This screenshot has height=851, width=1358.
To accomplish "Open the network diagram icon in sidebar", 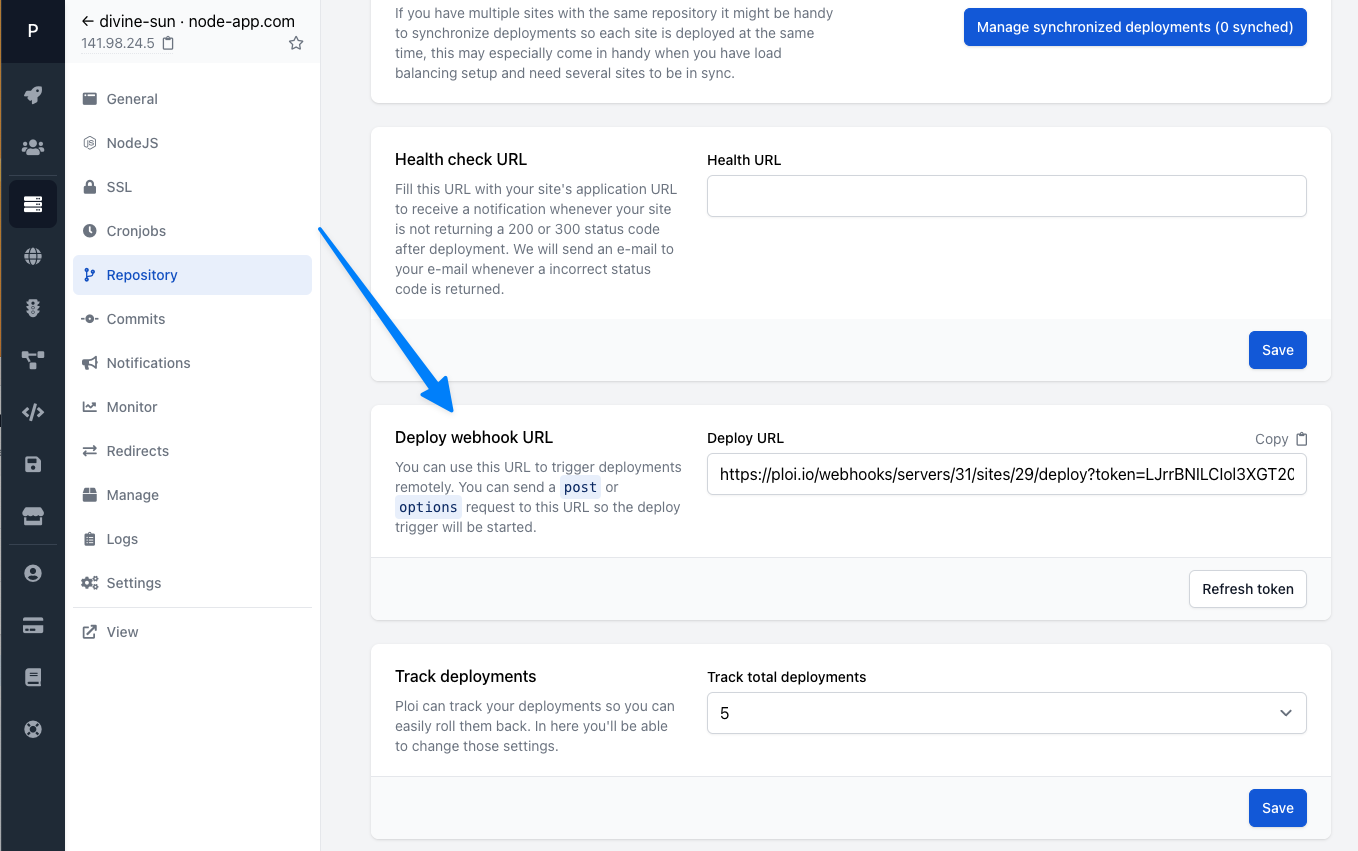I will [x=33, y=360].
